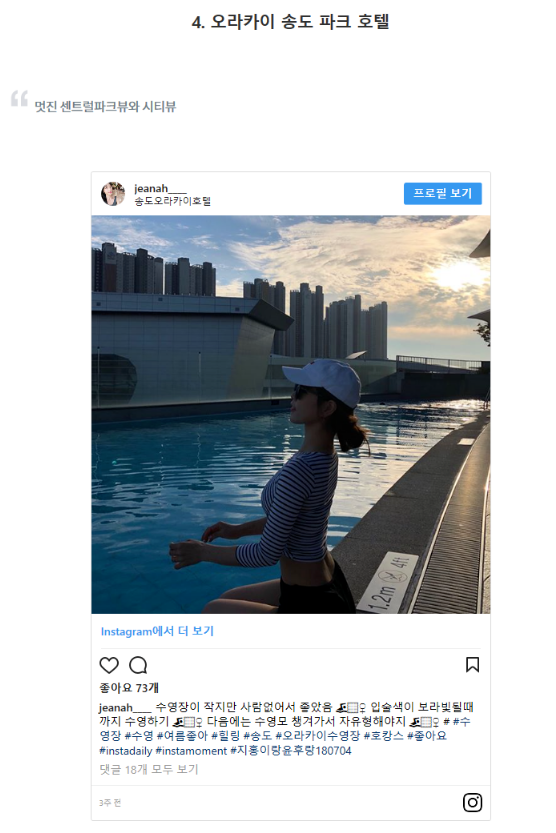Open hashtag #지흥이랑윤후랑180704

coord(290,751)
